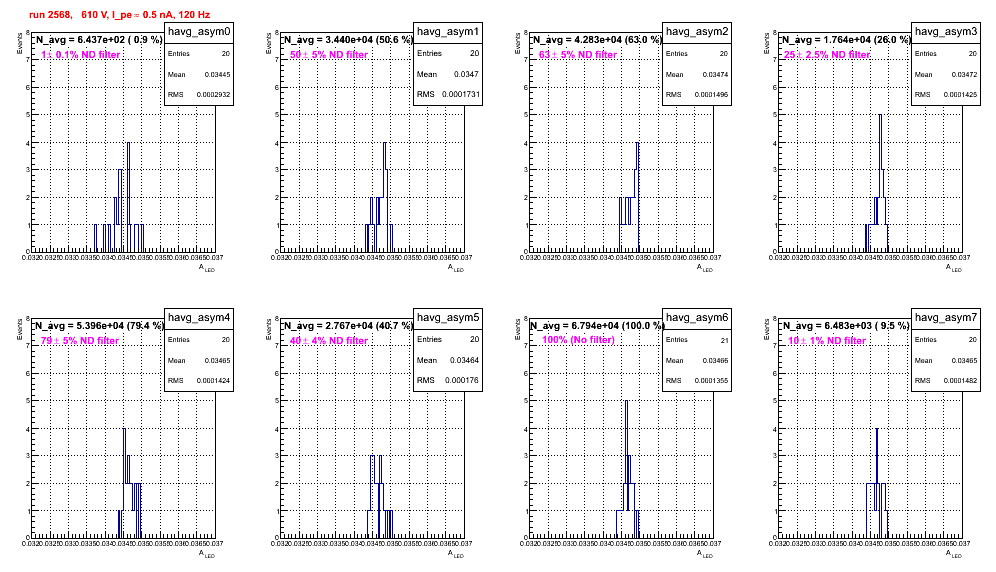Select the 1± 0.1% ND filter label

[81, 55]
